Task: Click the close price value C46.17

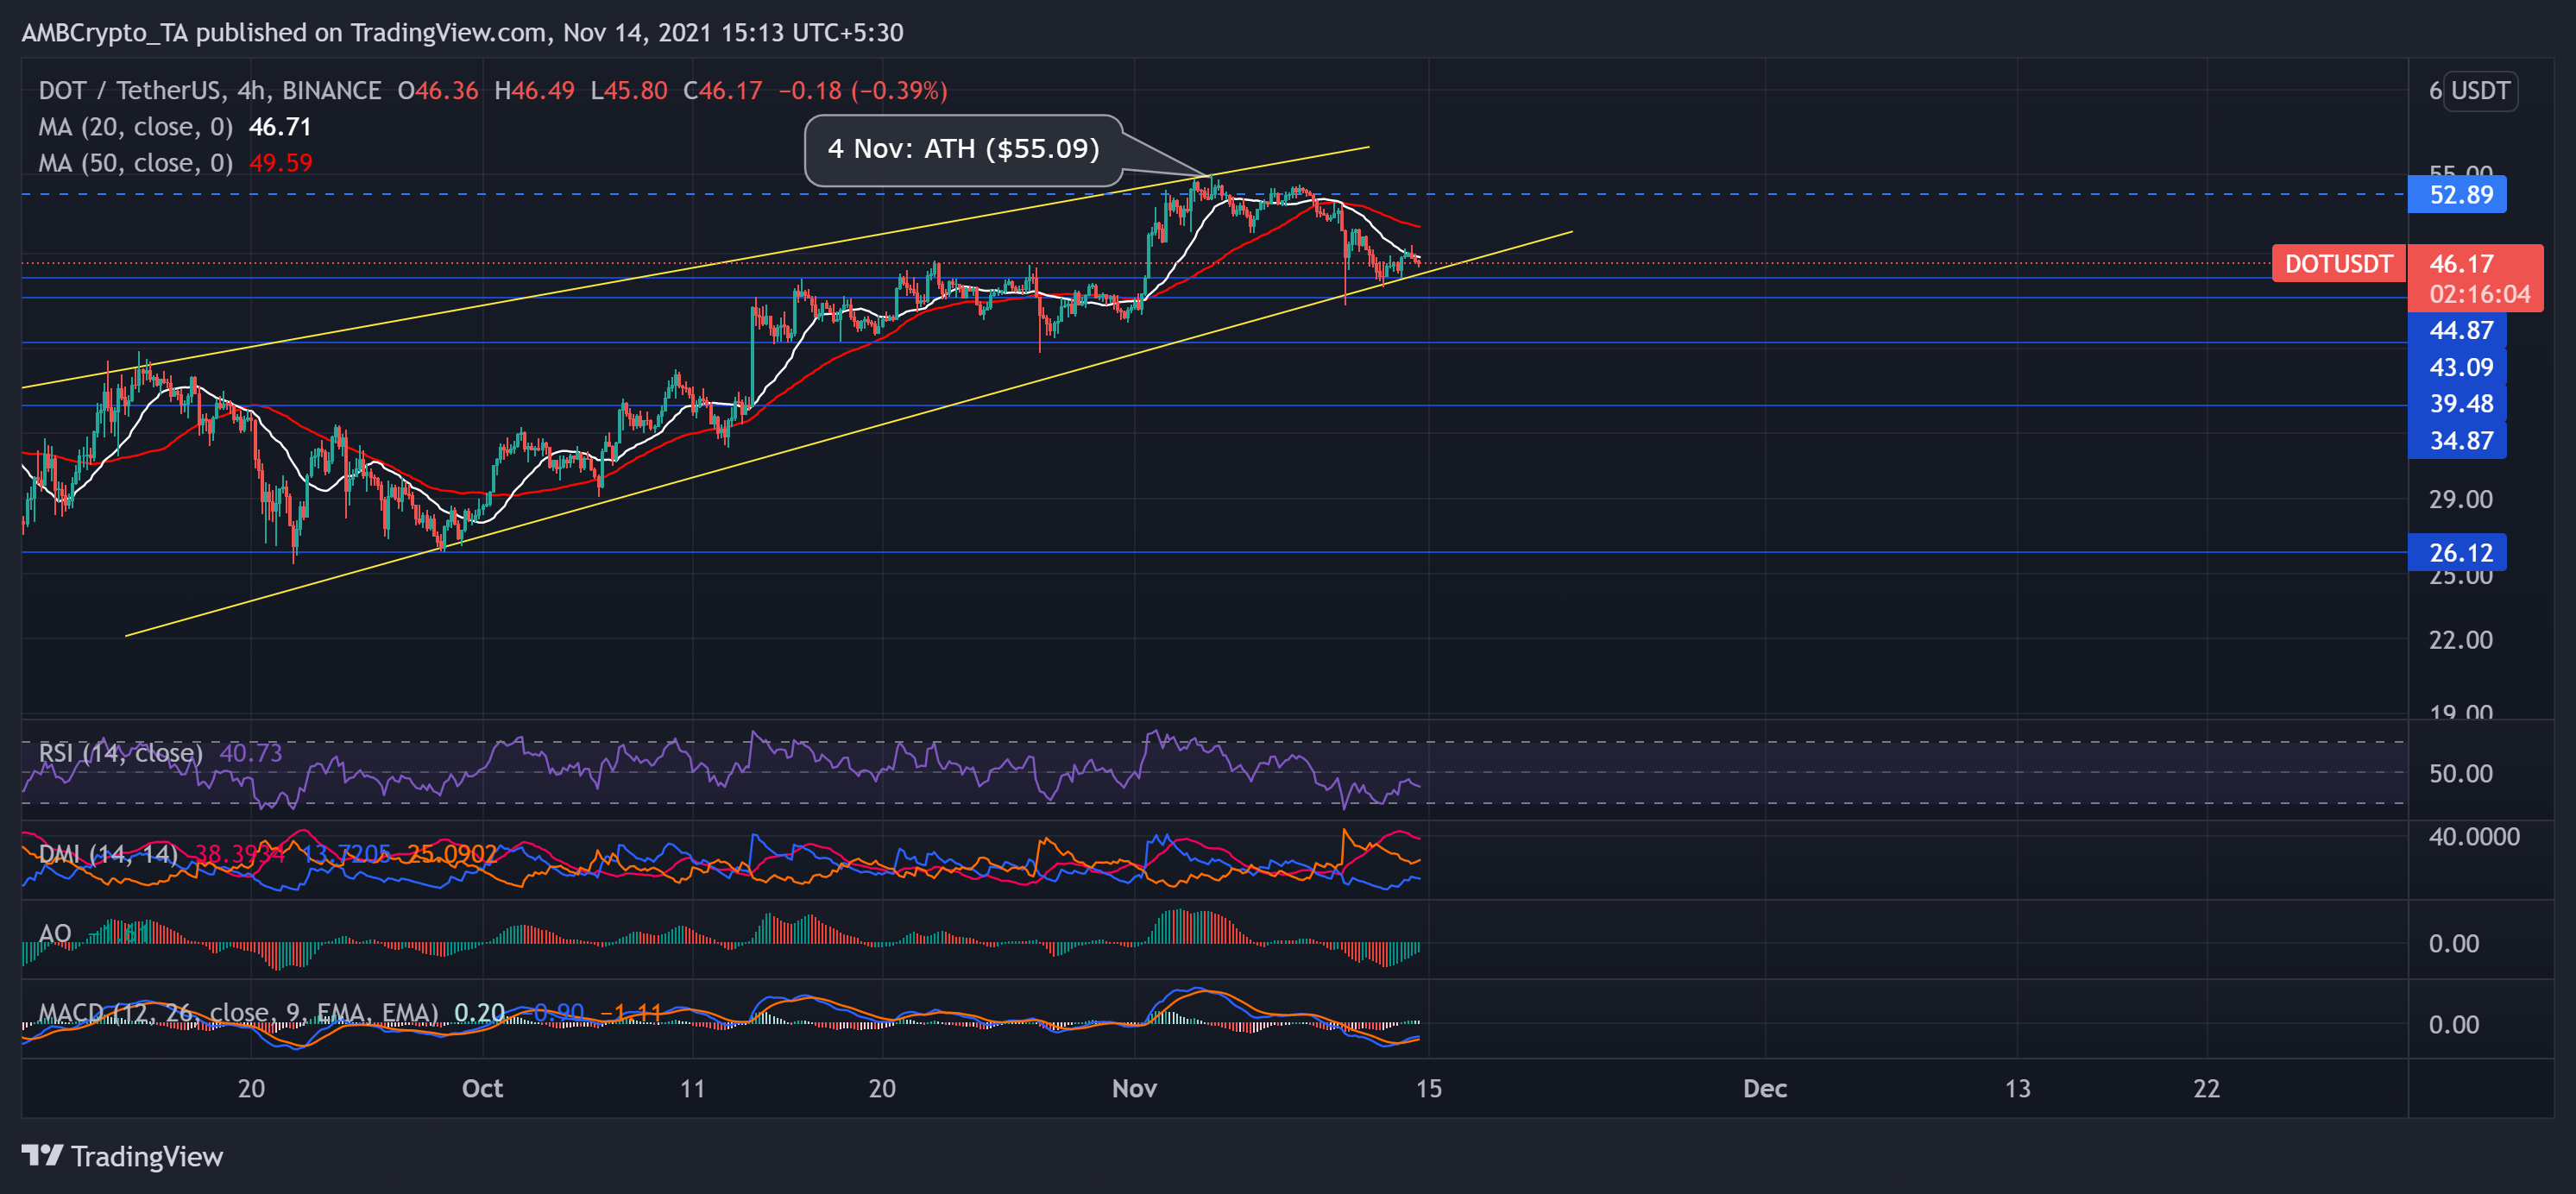Action: (722, 91)
